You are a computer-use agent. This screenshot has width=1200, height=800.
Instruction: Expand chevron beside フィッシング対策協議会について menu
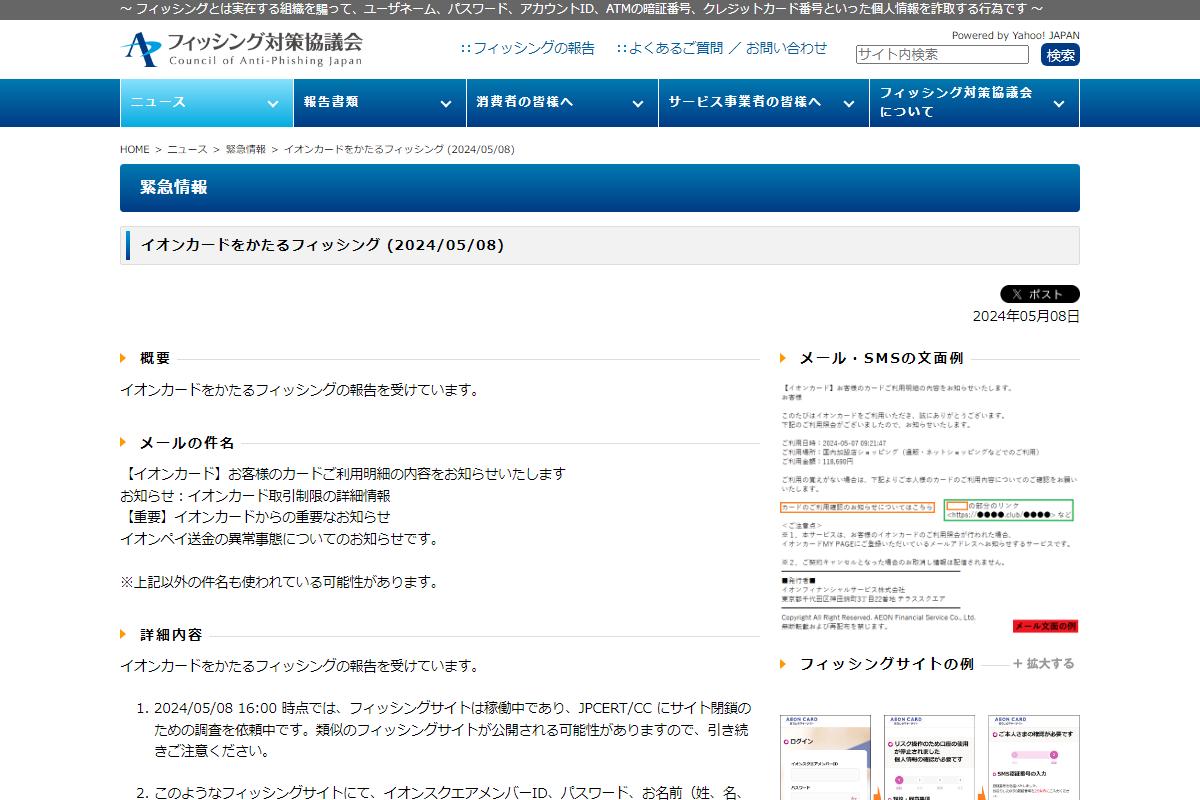[x=1059, y=103]
